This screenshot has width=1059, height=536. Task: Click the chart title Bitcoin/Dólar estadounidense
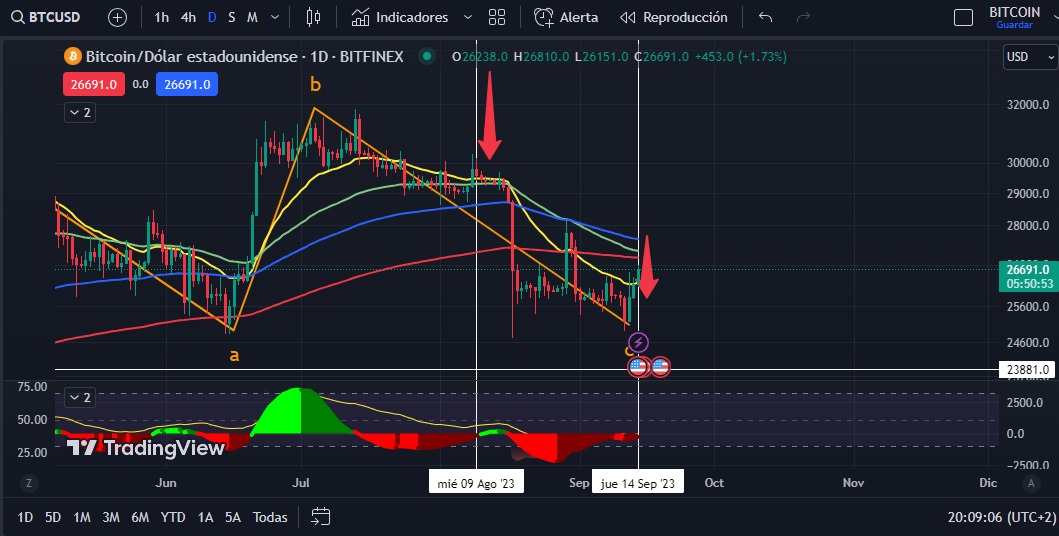click(192, 57)
